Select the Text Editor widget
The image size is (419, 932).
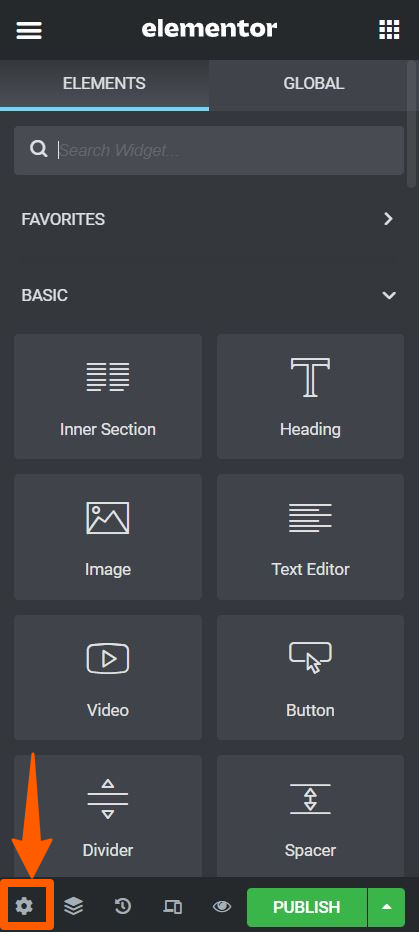point(310,537)
